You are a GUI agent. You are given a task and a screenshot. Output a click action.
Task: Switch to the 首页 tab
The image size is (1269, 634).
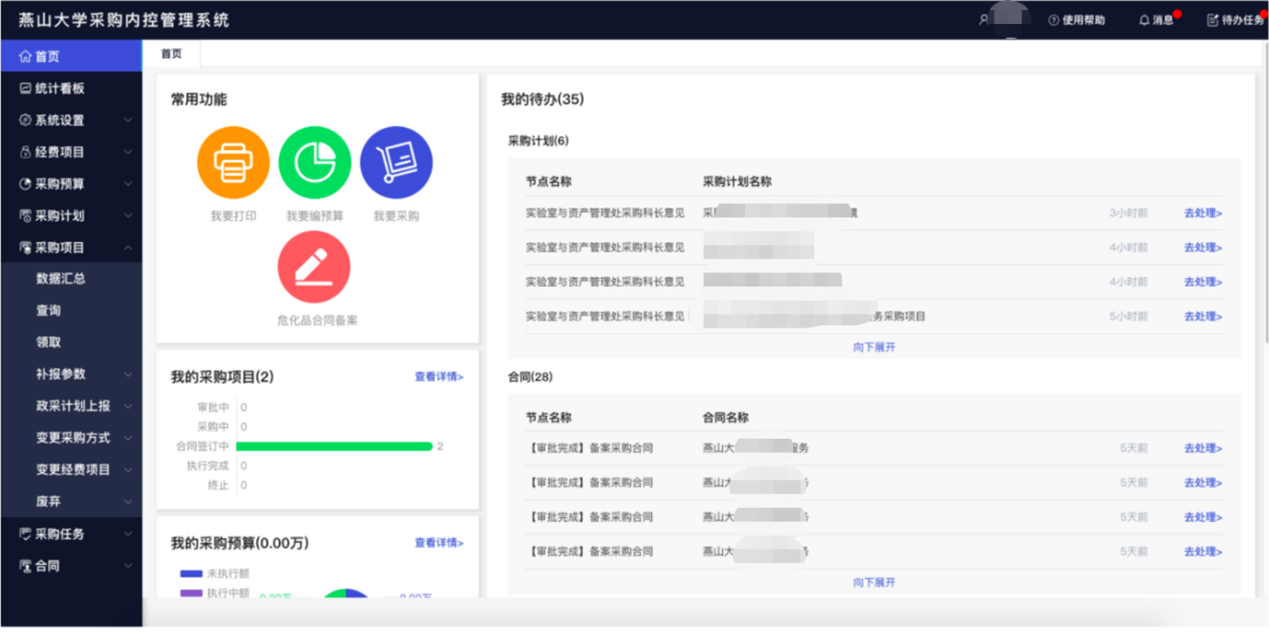(172, 54)
